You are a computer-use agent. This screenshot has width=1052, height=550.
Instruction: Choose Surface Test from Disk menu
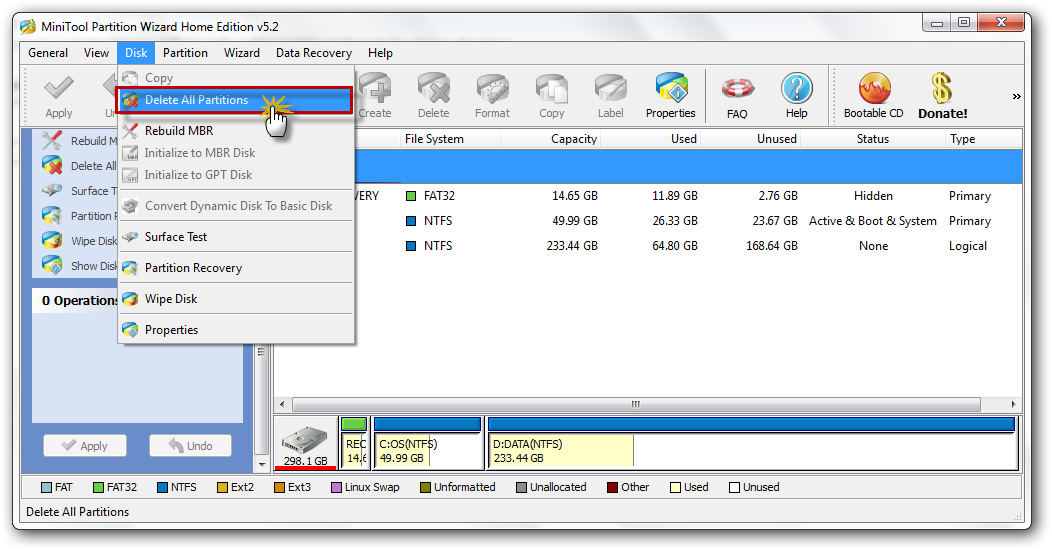pos(235,237)
